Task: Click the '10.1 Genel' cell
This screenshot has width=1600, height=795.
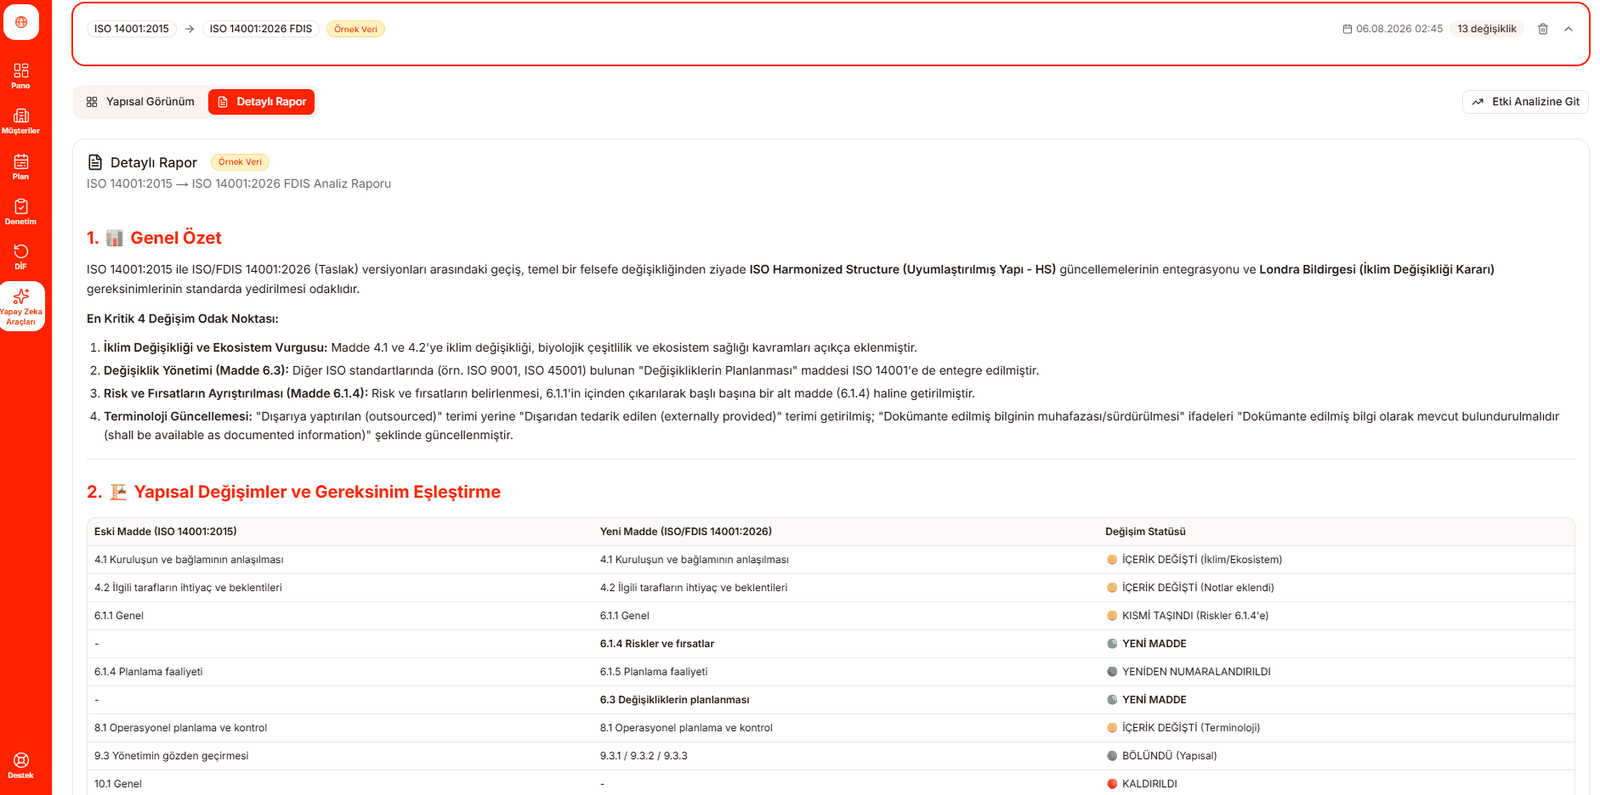Action: coord(118,784)
